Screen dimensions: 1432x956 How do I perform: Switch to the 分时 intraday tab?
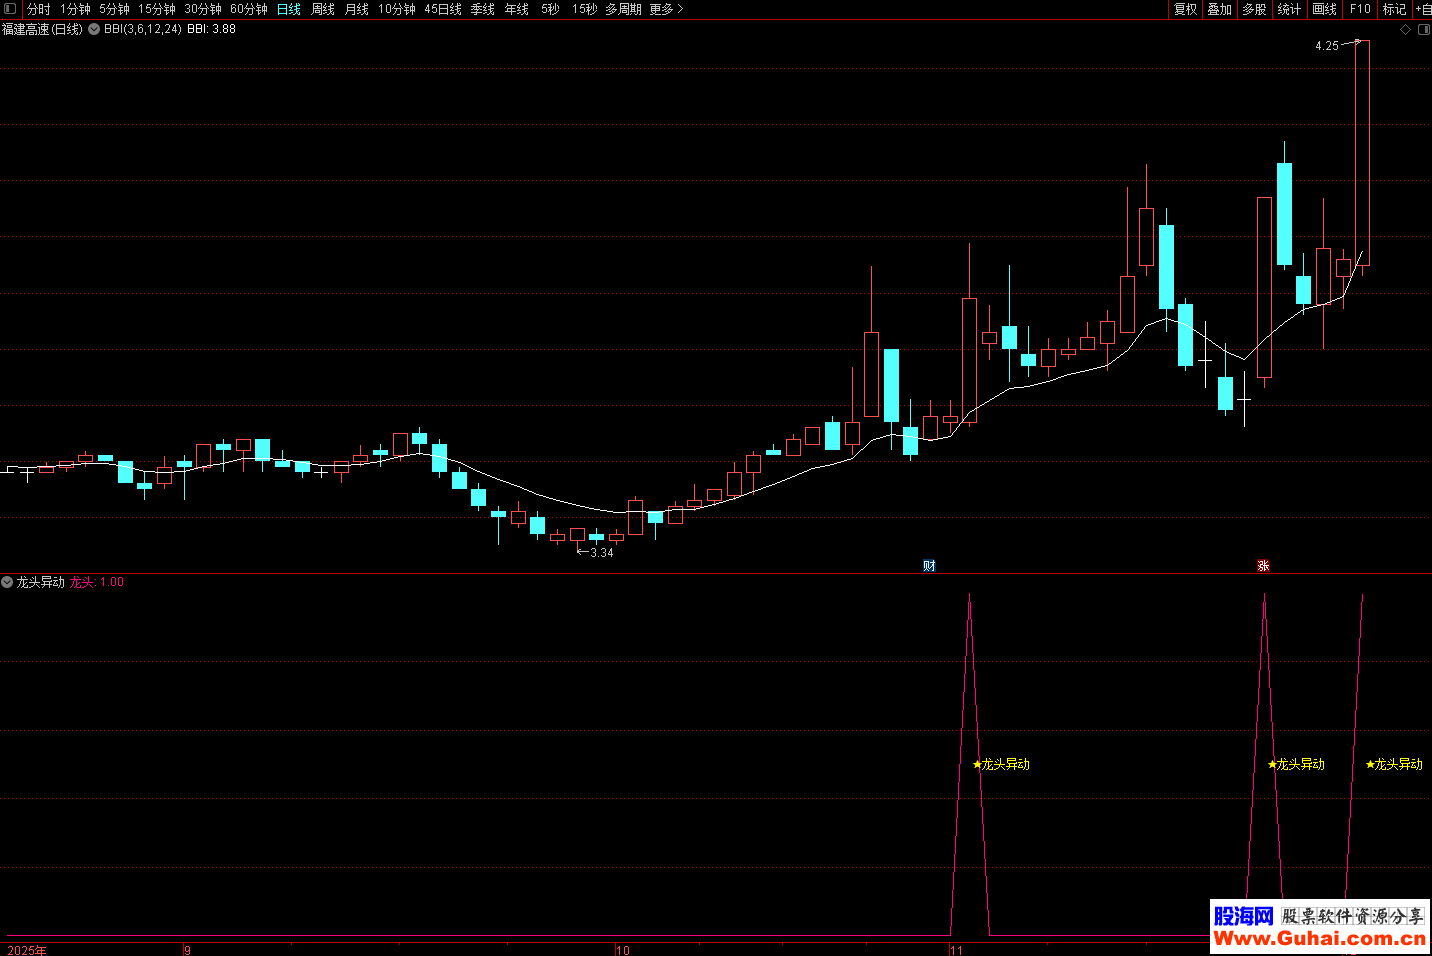[x=38, y=9]
